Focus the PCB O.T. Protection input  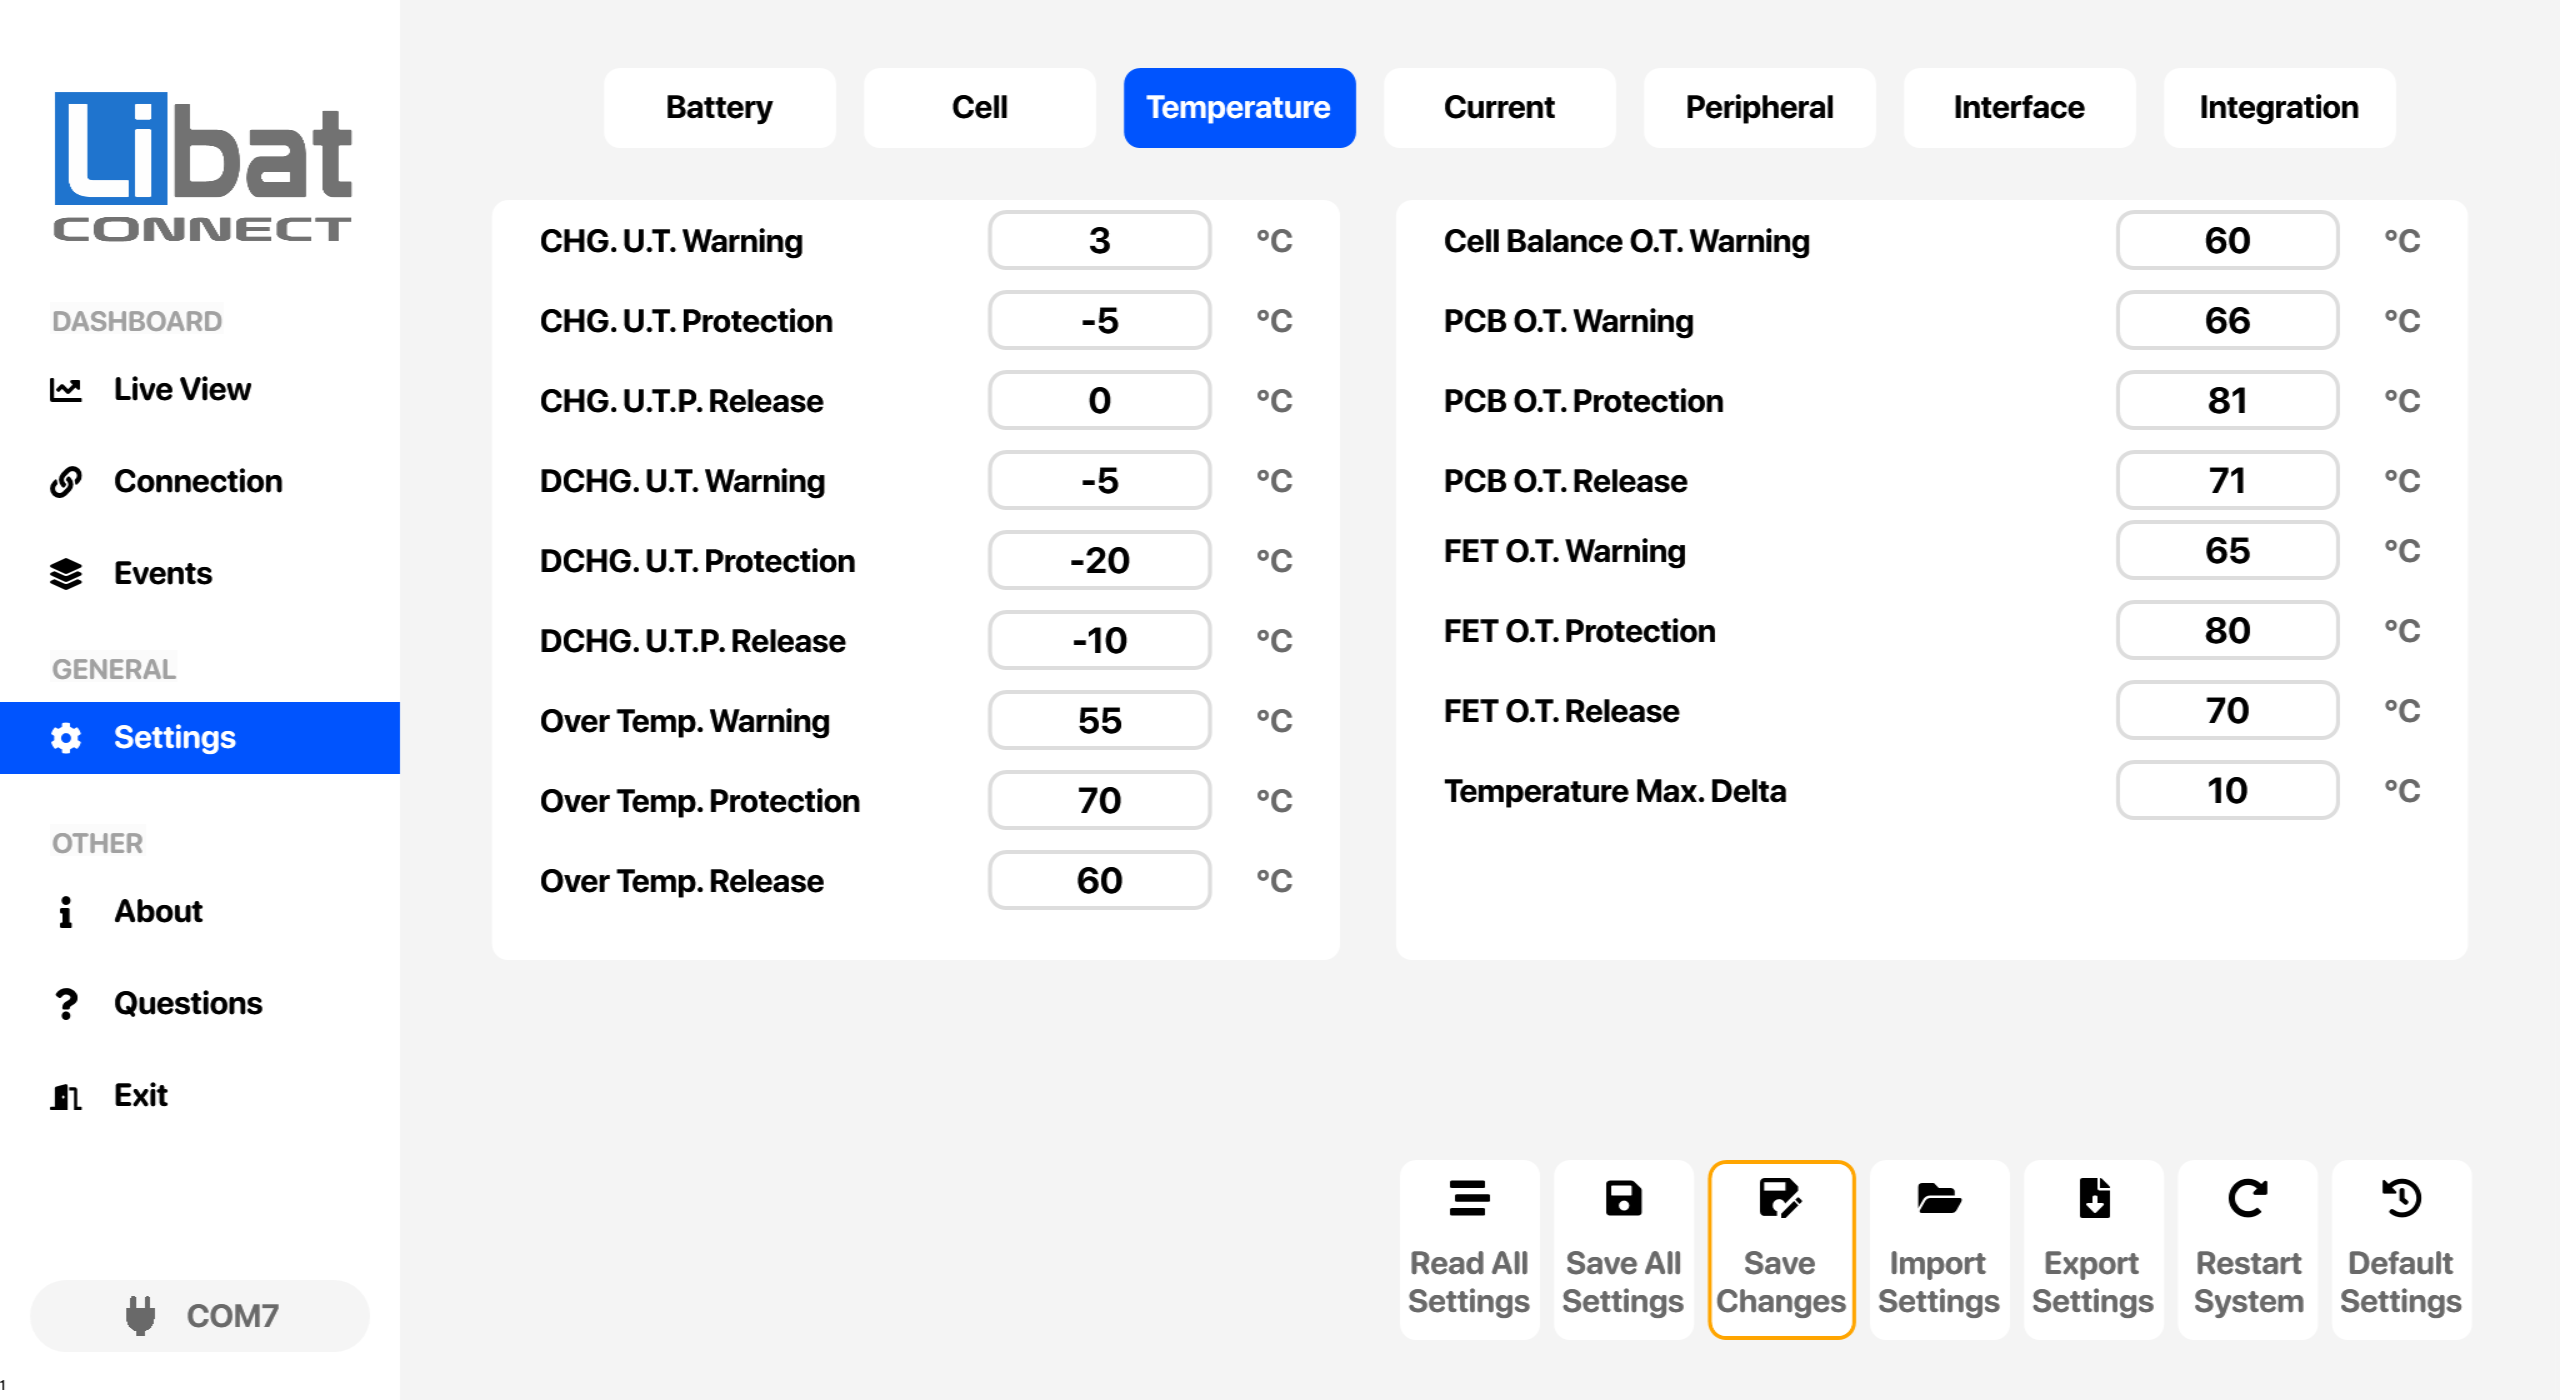(2227, 400)
